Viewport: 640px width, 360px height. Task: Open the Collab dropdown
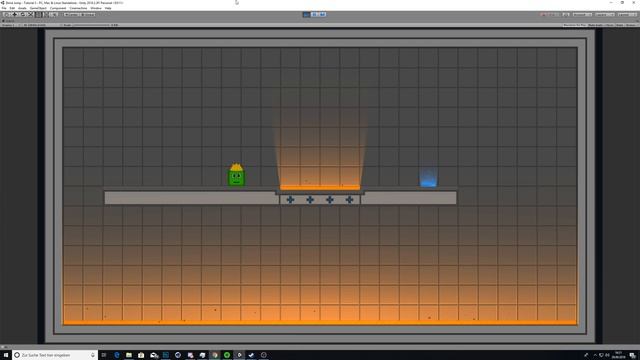[549, 15]
